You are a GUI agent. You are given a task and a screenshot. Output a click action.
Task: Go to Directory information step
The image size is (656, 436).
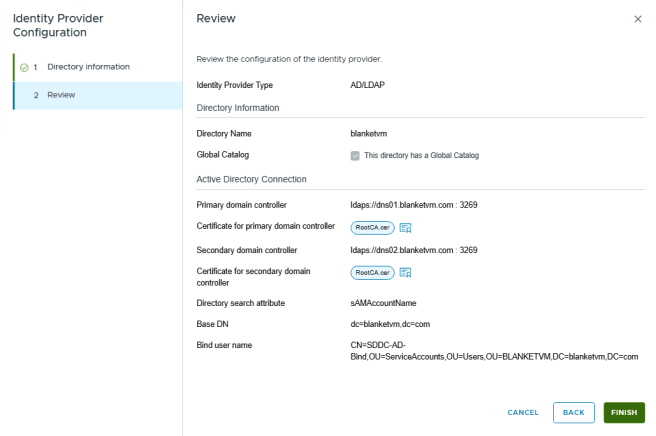(x=88, y=67)
